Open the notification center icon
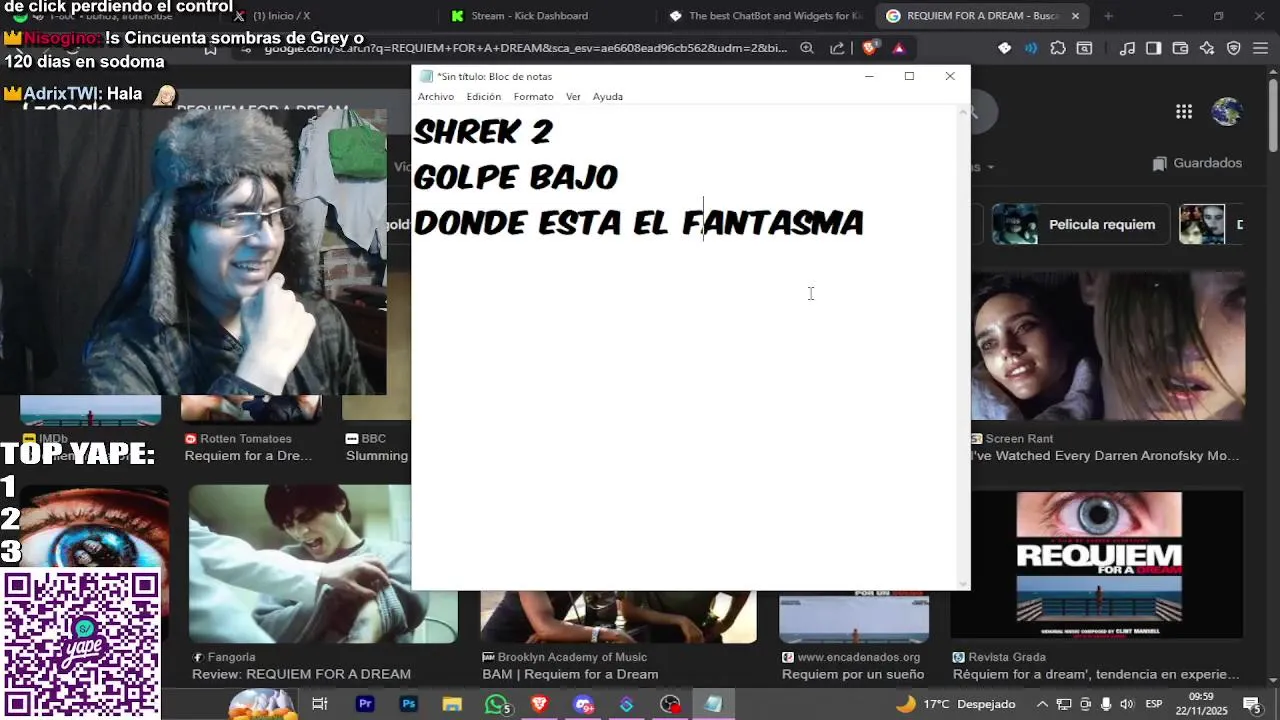The image size is (1280, 720). (x=1252, y=704)
